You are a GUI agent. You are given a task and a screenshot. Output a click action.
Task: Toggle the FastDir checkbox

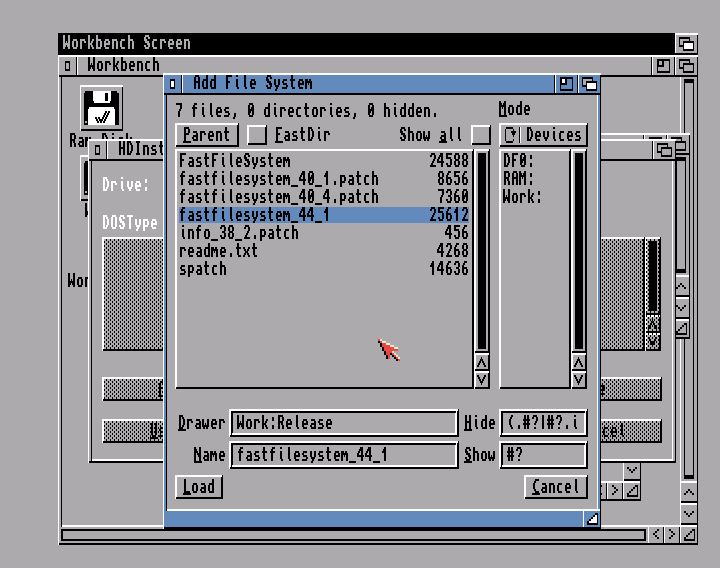257,135
